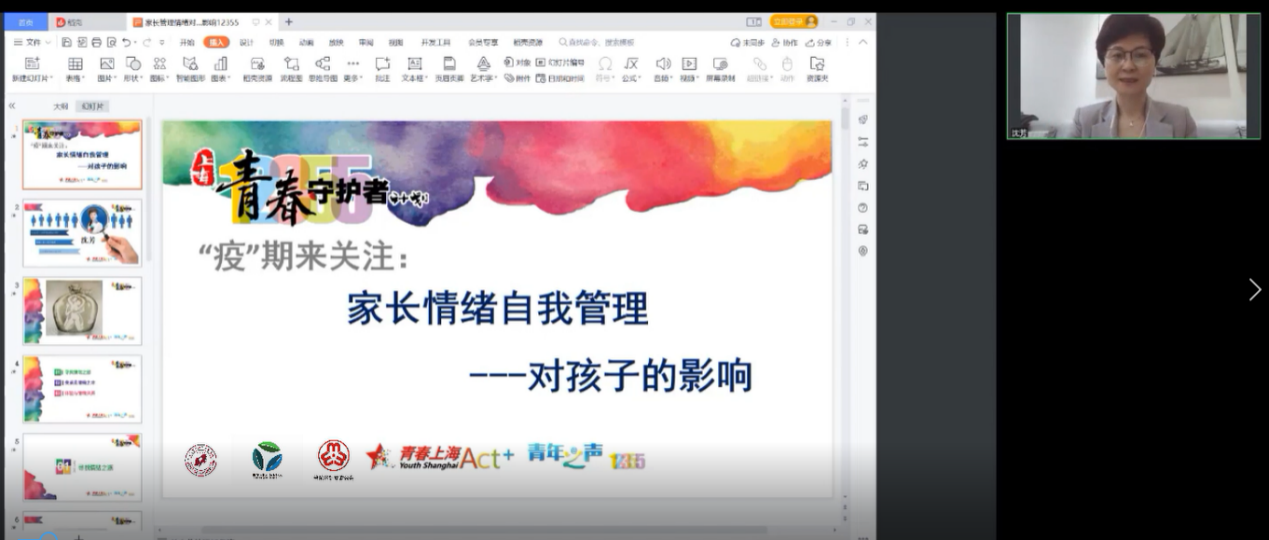Insert a chart via 图表 icon

tap(220, 64)
